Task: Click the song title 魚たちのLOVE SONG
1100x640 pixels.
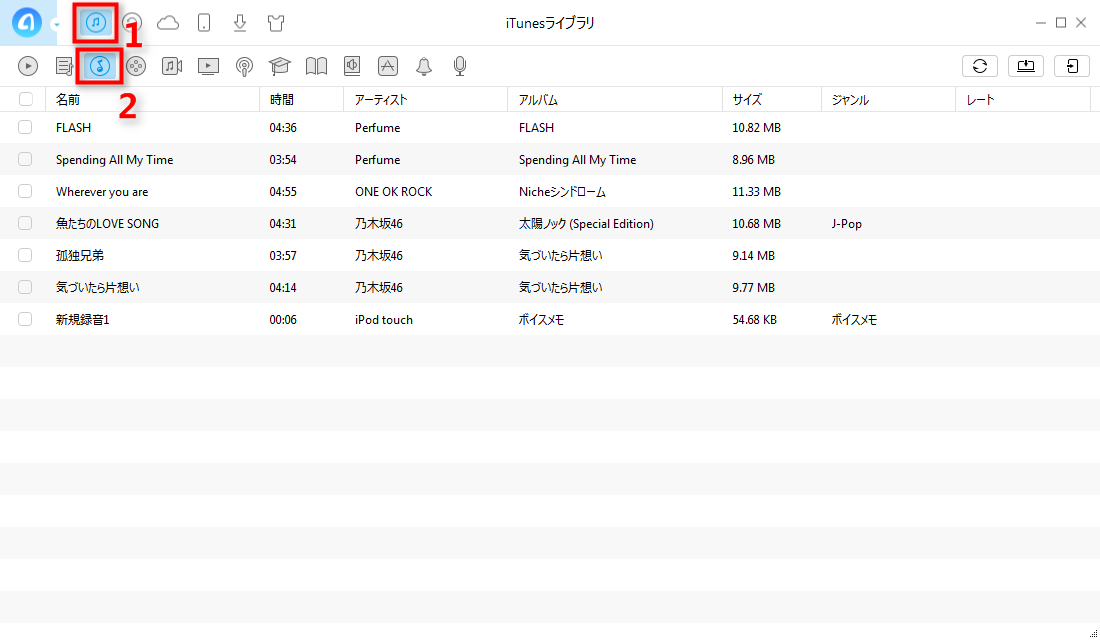Action: [x=107, y=224]
